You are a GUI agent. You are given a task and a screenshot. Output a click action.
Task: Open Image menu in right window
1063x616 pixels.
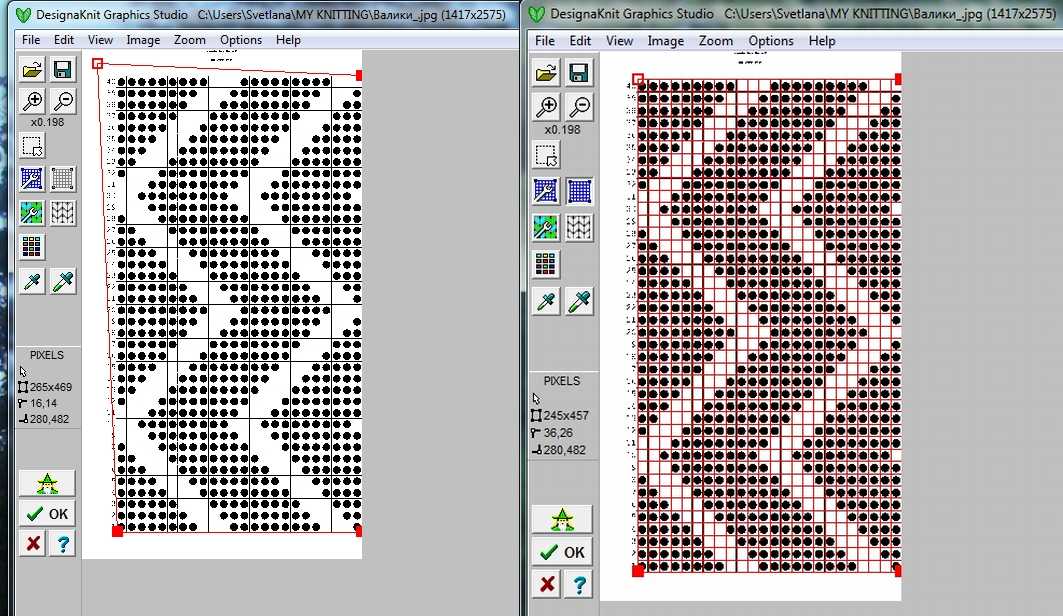(x=666, y=41)
